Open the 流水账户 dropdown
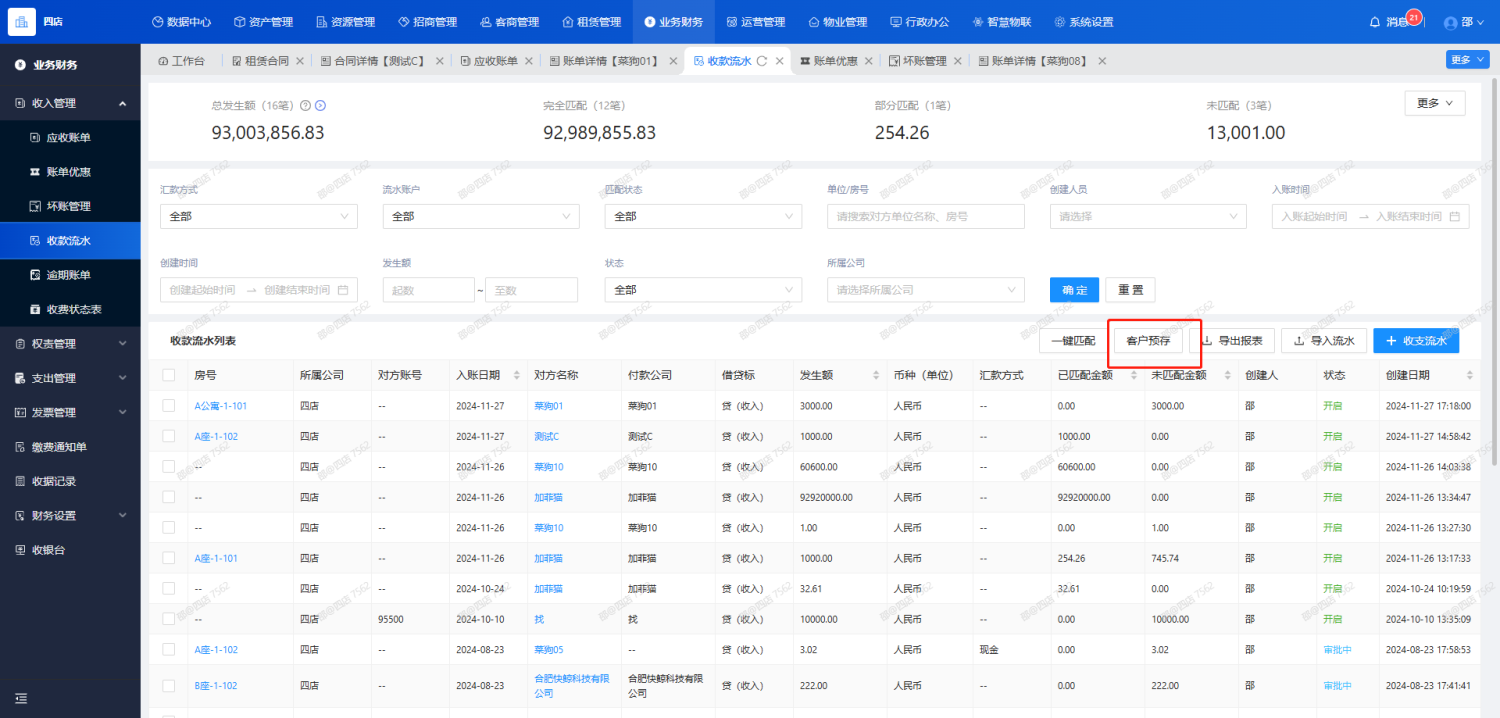 [x=481, y=216]
